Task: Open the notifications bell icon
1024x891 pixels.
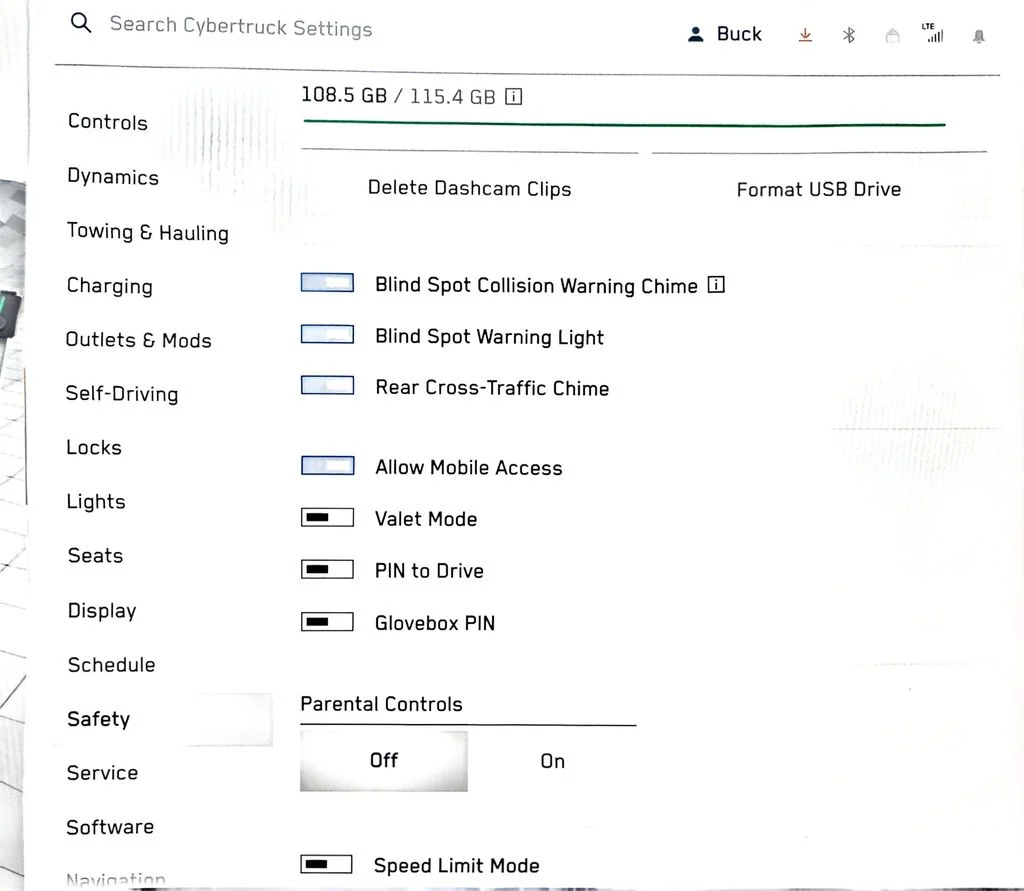Action: point(978,37)
